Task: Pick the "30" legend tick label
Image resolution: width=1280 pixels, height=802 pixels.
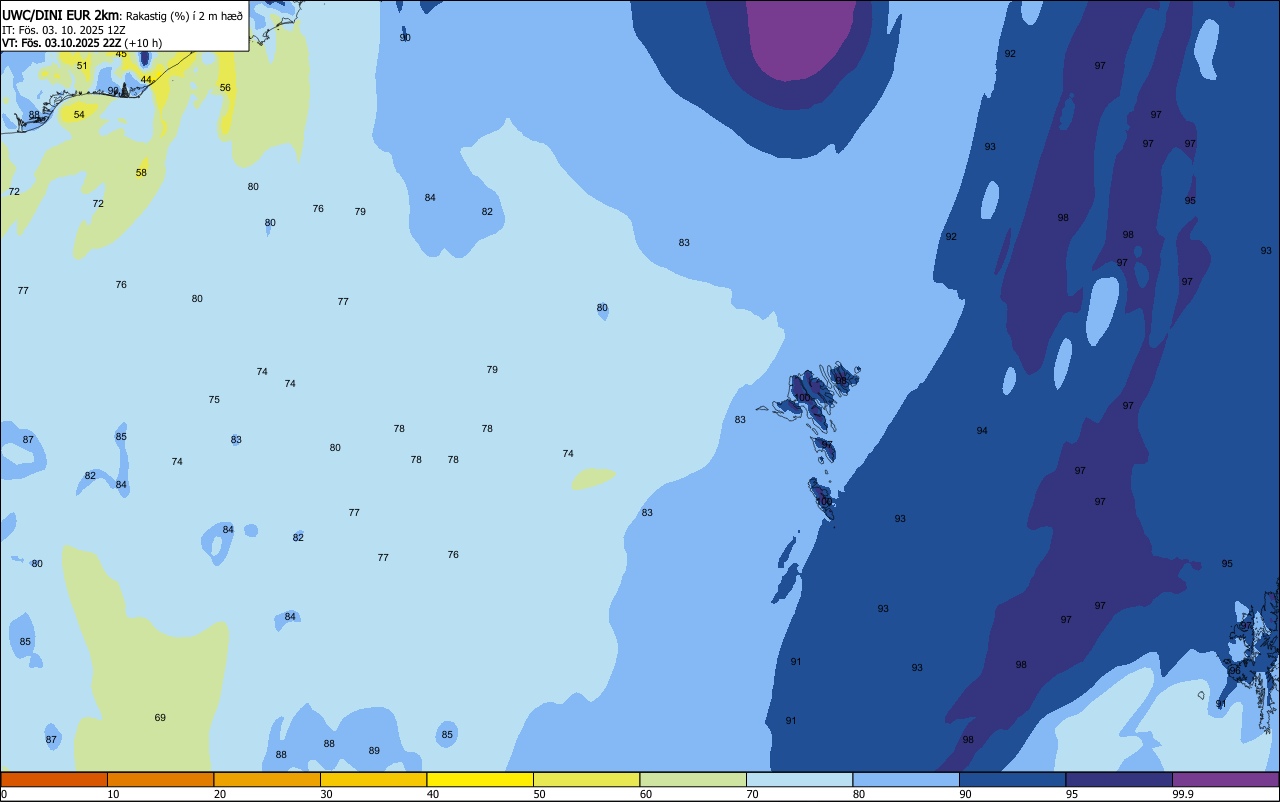Action: [326, 794]
